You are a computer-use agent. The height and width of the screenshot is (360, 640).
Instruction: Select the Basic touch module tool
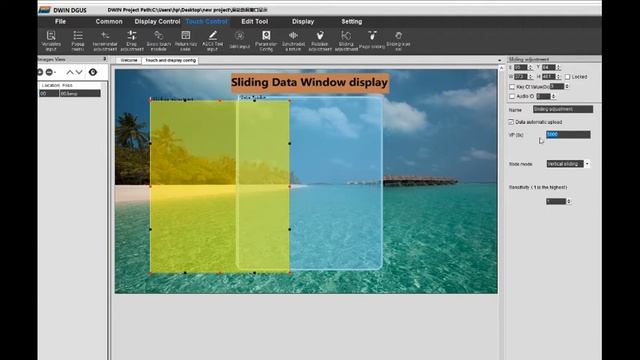pos(158,40)
